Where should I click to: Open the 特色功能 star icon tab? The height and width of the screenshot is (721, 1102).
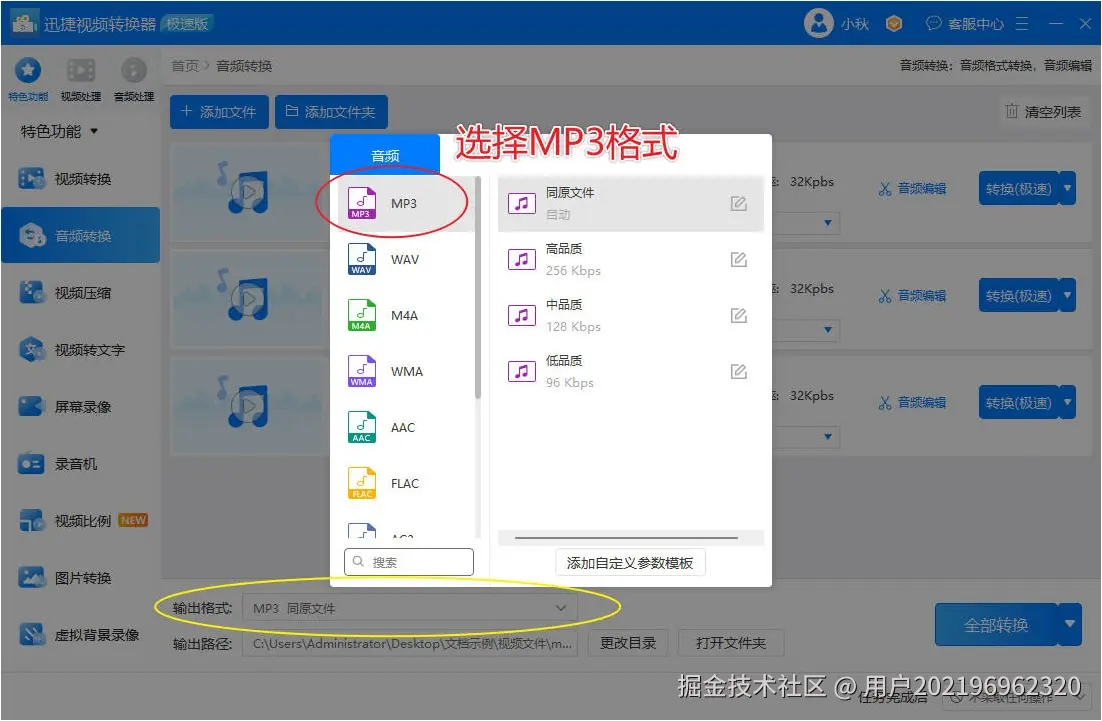tap(28, 79)
